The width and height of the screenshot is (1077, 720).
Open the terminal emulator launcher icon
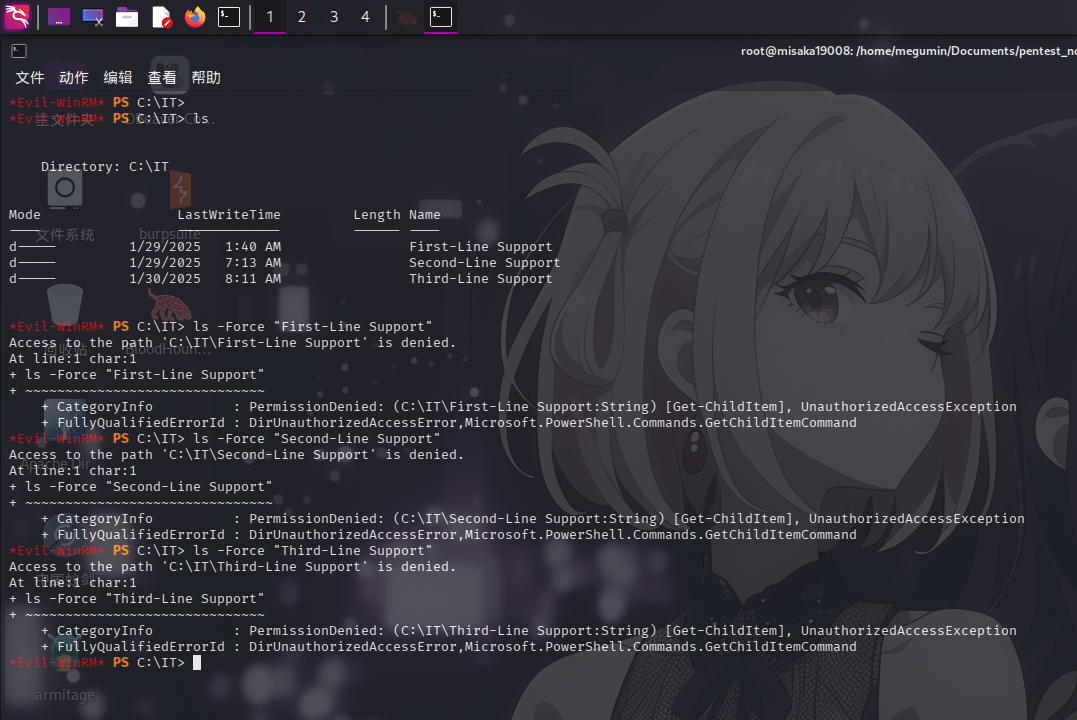[229, 16]
